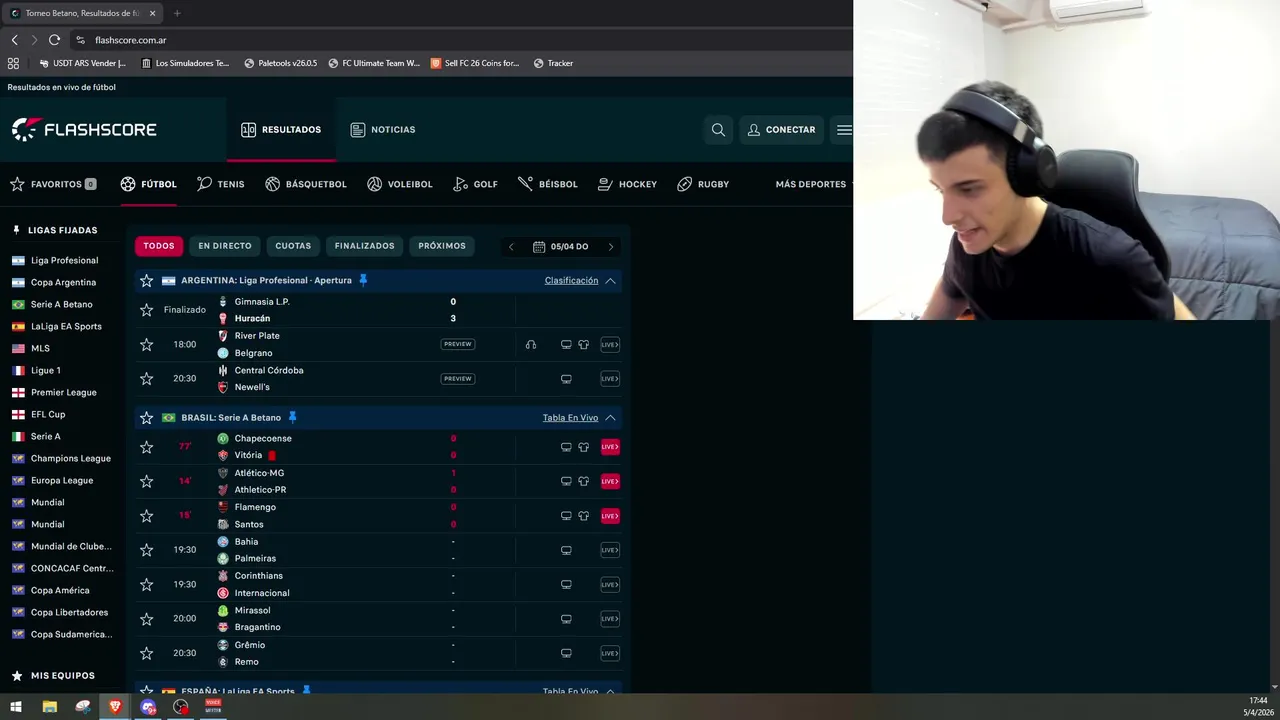Viewport: 1280px width, 720px height.
Task: Click the Flashscore logo
Action: coord(84,129)
